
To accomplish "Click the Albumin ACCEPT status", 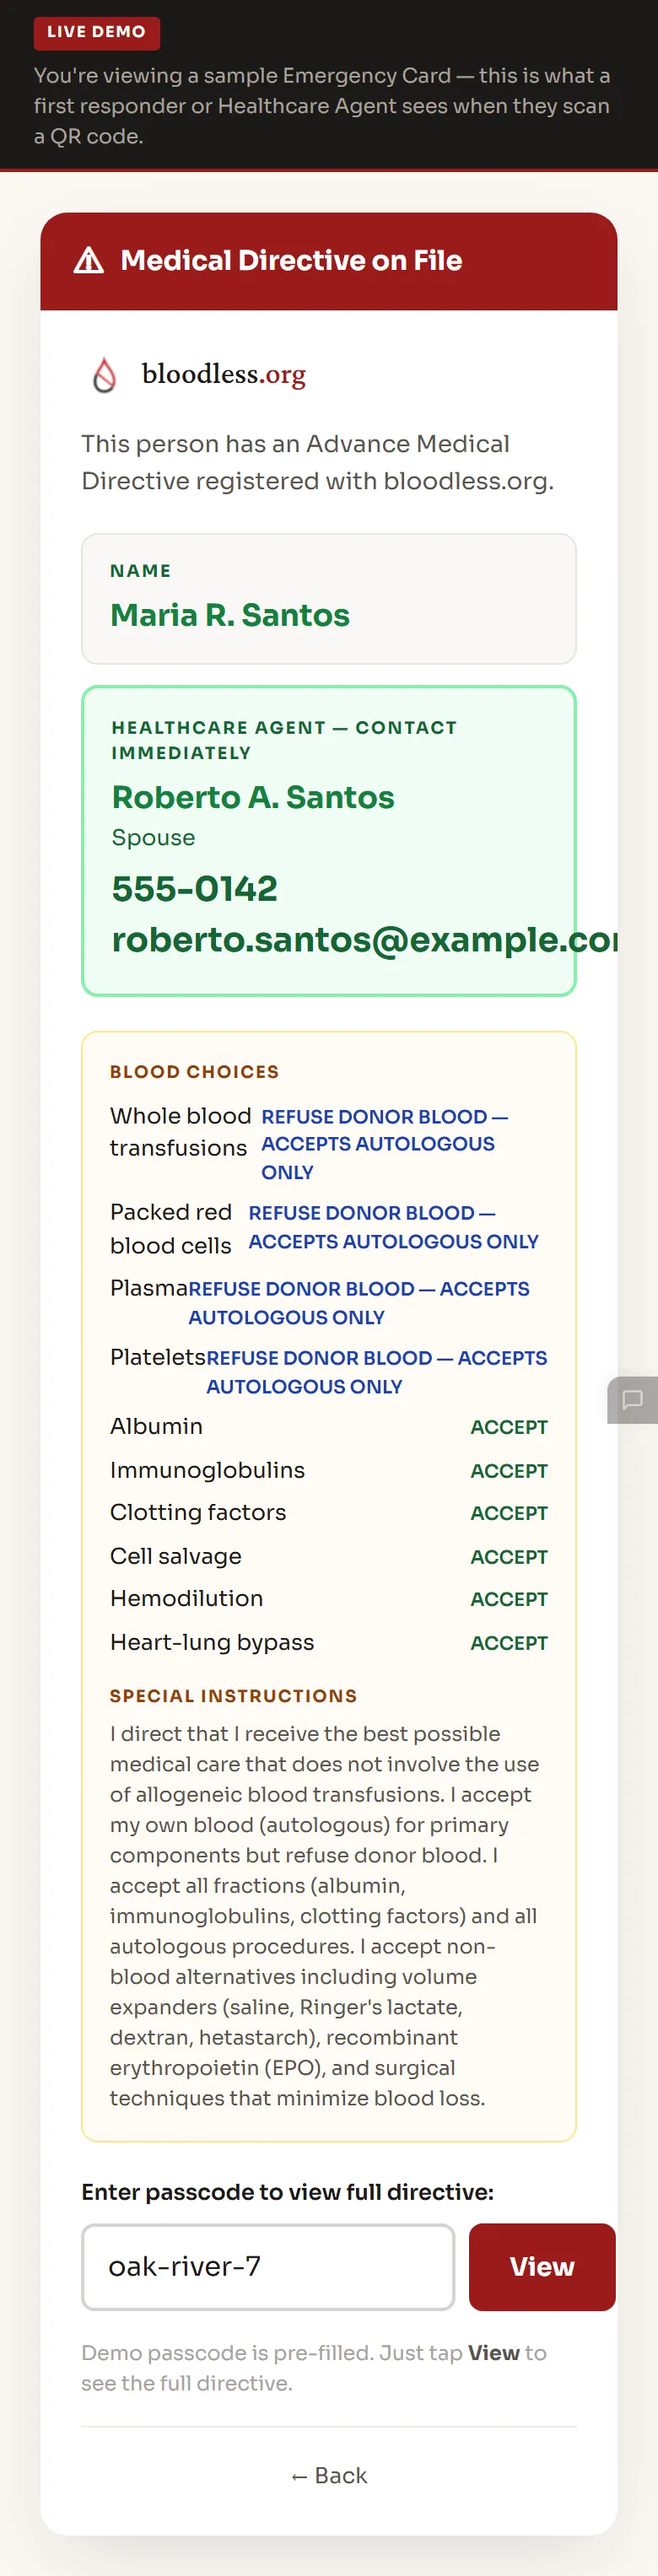I will coord(509,1427).
